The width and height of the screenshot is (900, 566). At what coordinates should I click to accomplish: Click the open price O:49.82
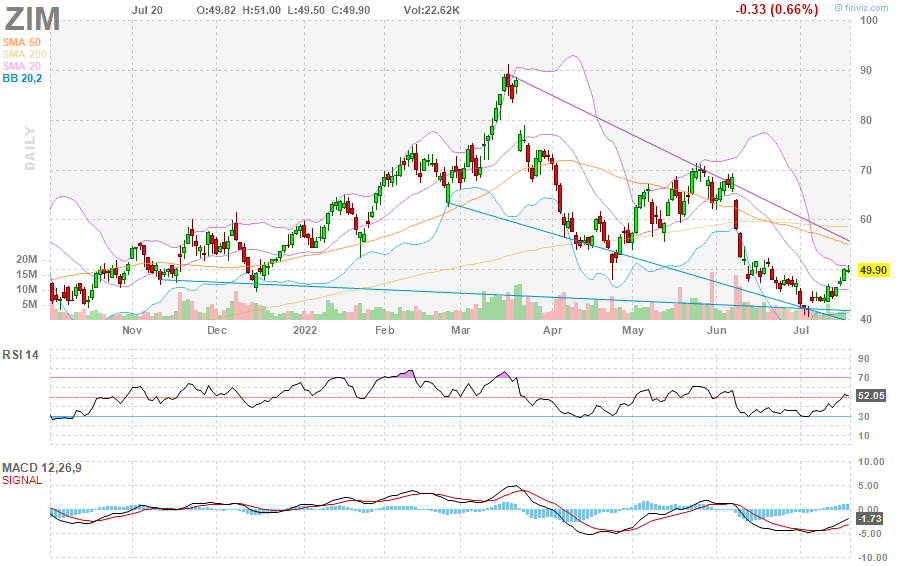218,10
